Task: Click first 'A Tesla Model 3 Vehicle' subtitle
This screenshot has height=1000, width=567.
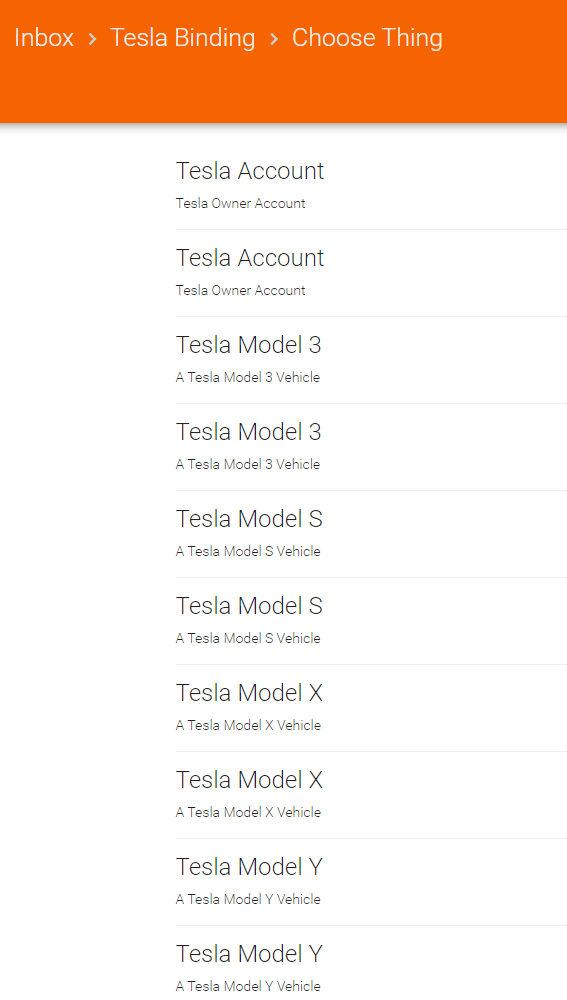Action: [x=248, y=378]
